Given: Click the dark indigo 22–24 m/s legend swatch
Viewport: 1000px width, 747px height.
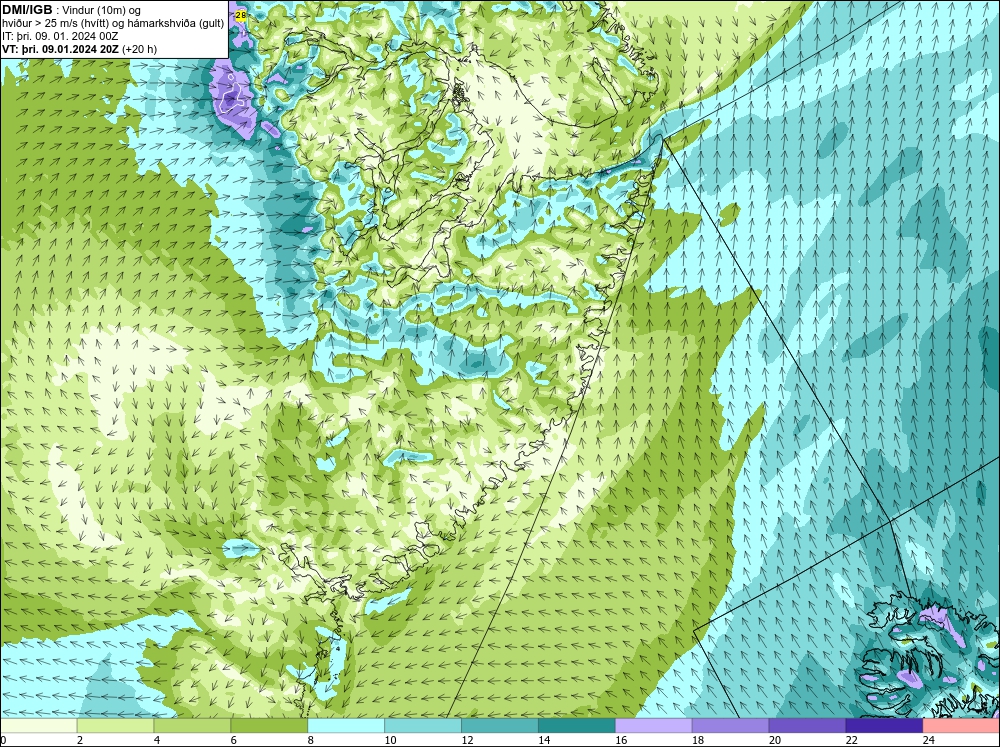Looking at the screenshot, I should click(x=884, y=726).
